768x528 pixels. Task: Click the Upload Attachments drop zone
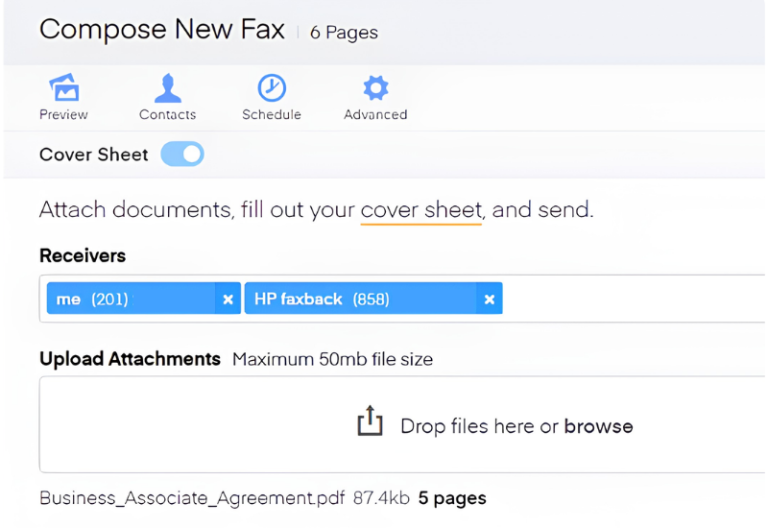click(402, 424)
